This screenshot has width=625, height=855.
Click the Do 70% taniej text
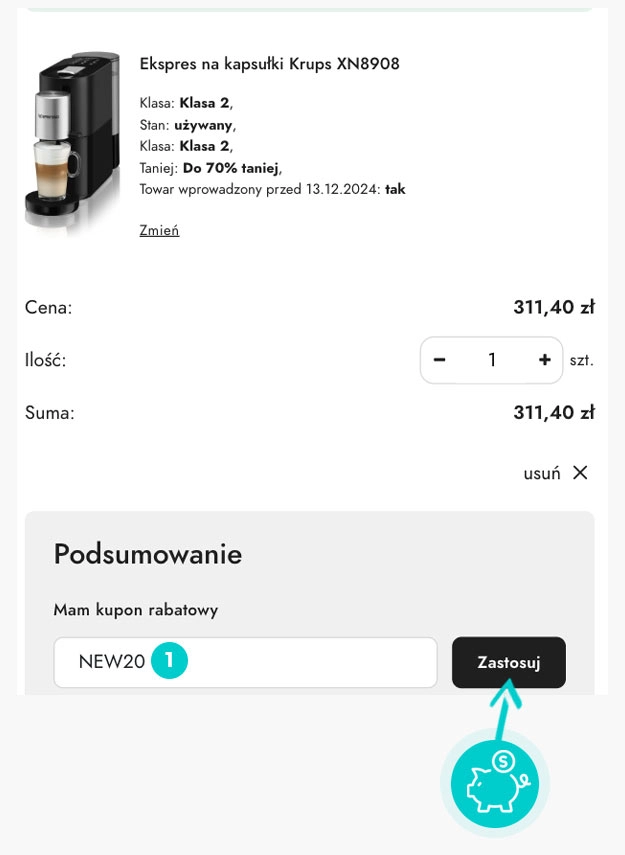[231, 168]
